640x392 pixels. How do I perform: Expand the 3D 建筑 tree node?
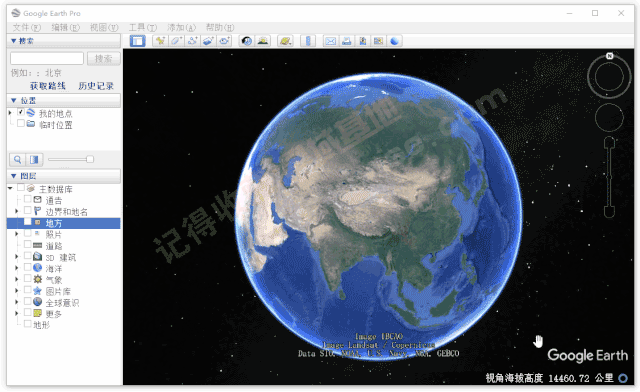tap(17, 257)
